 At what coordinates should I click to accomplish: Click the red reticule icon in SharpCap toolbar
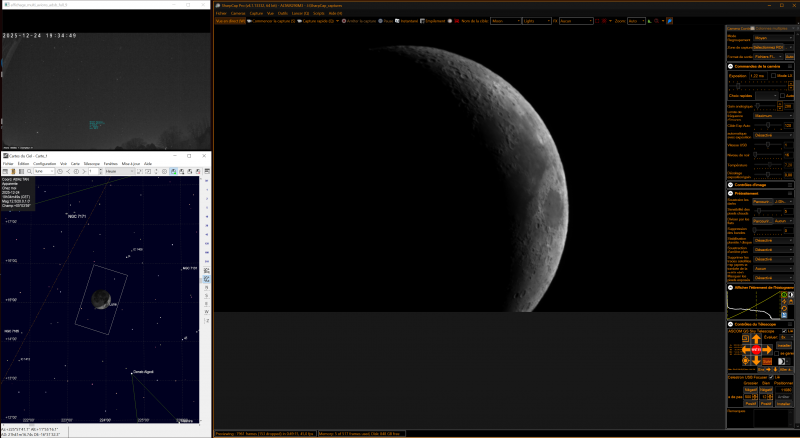605,21
